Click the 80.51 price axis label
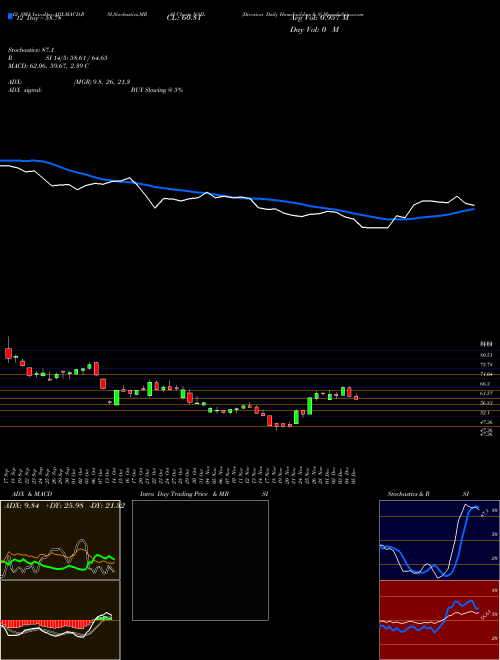The image size is (500, 660). (x=487, y=355)
